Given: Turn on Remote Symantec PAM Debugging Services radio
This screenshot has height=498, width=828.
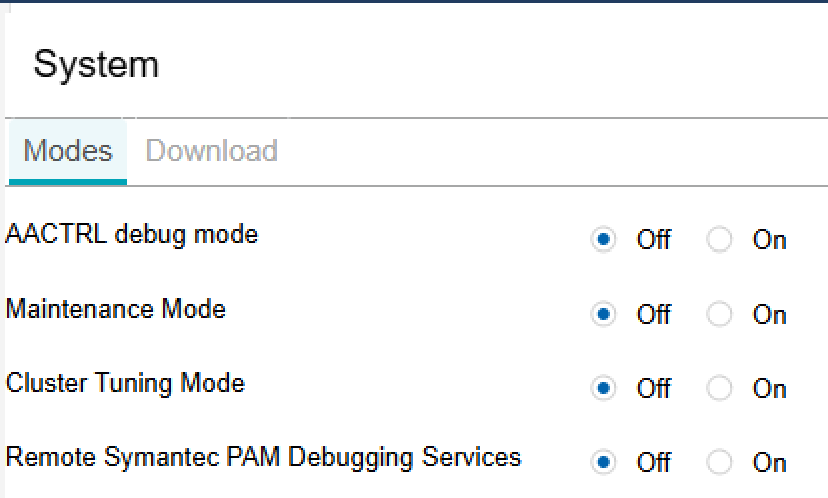Looking at the screenshot, I should point(719,462).
